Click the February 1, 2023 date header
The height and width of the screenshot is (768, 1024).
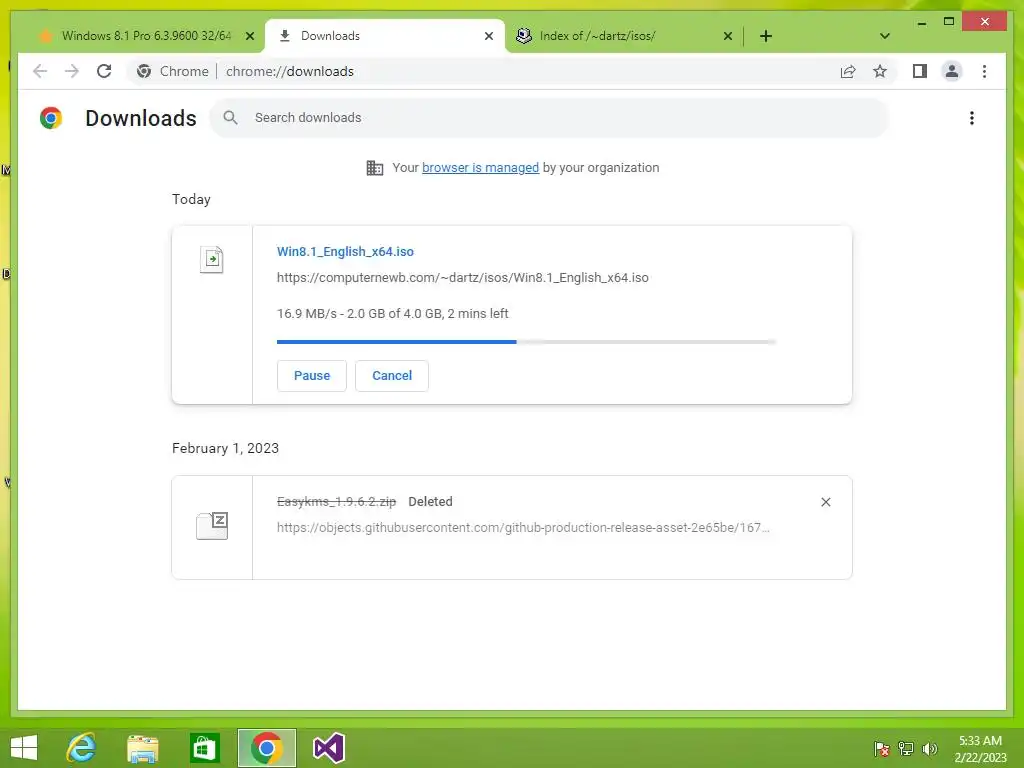225,448
